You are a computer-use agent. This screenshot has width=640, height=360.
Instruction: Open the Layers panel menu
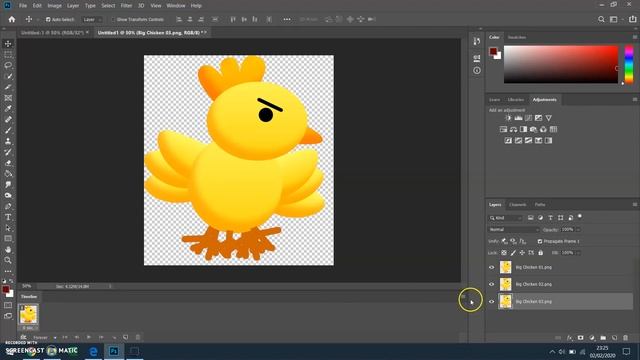tap(635, 204)
